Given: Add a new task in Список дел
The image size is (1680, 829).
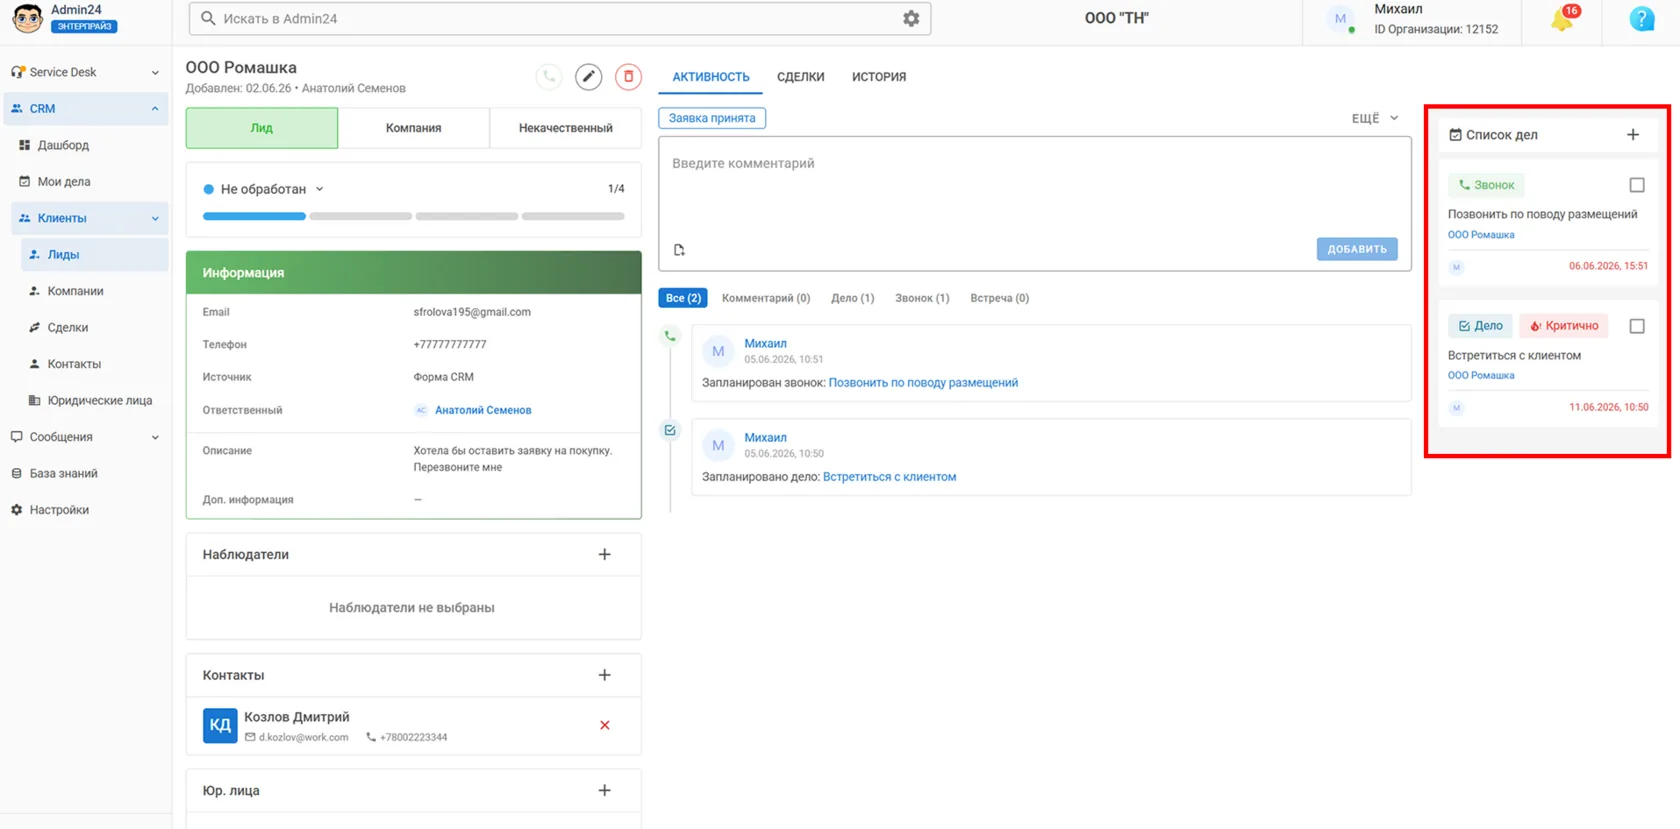Looking at the screenshot, I should click(1633, 135).
